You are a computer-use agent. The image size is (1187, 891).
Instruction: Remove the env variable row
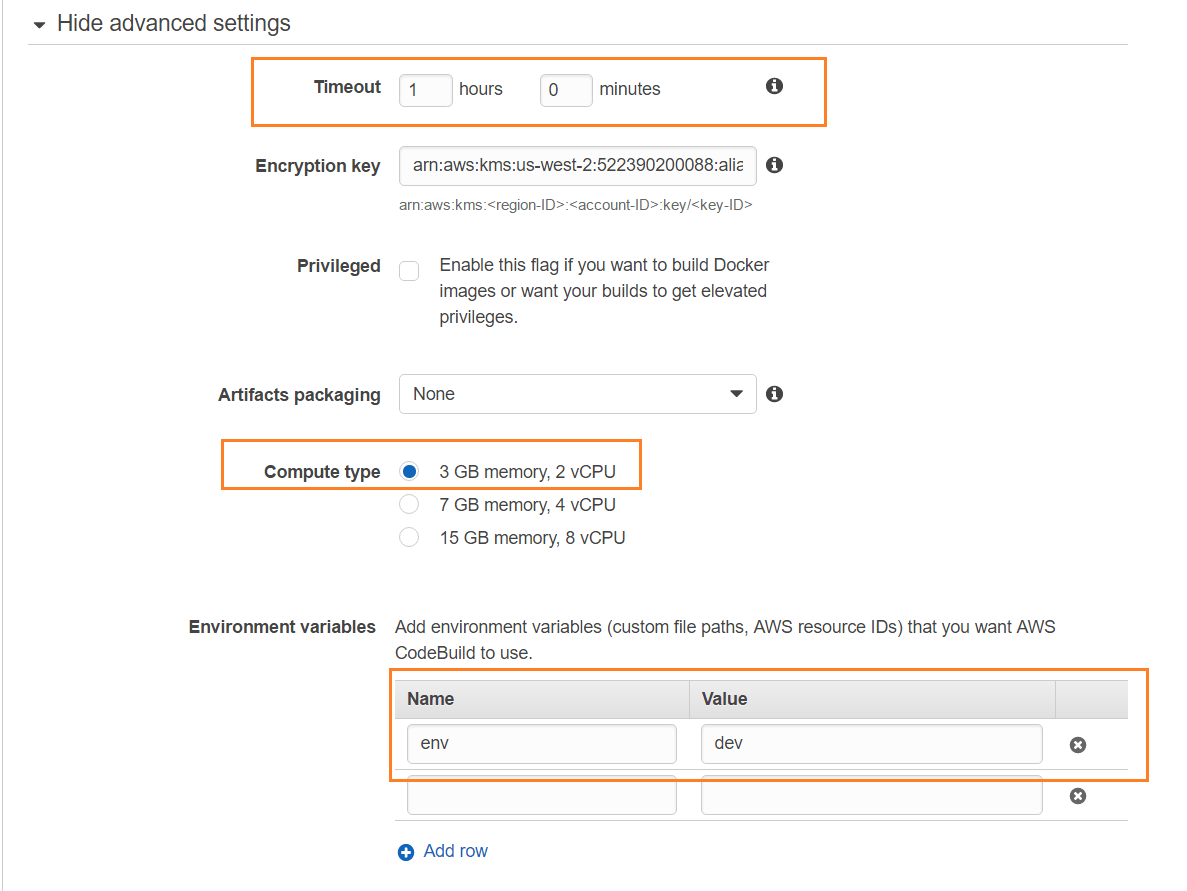pyautogui.click(x=1078, y=745)
